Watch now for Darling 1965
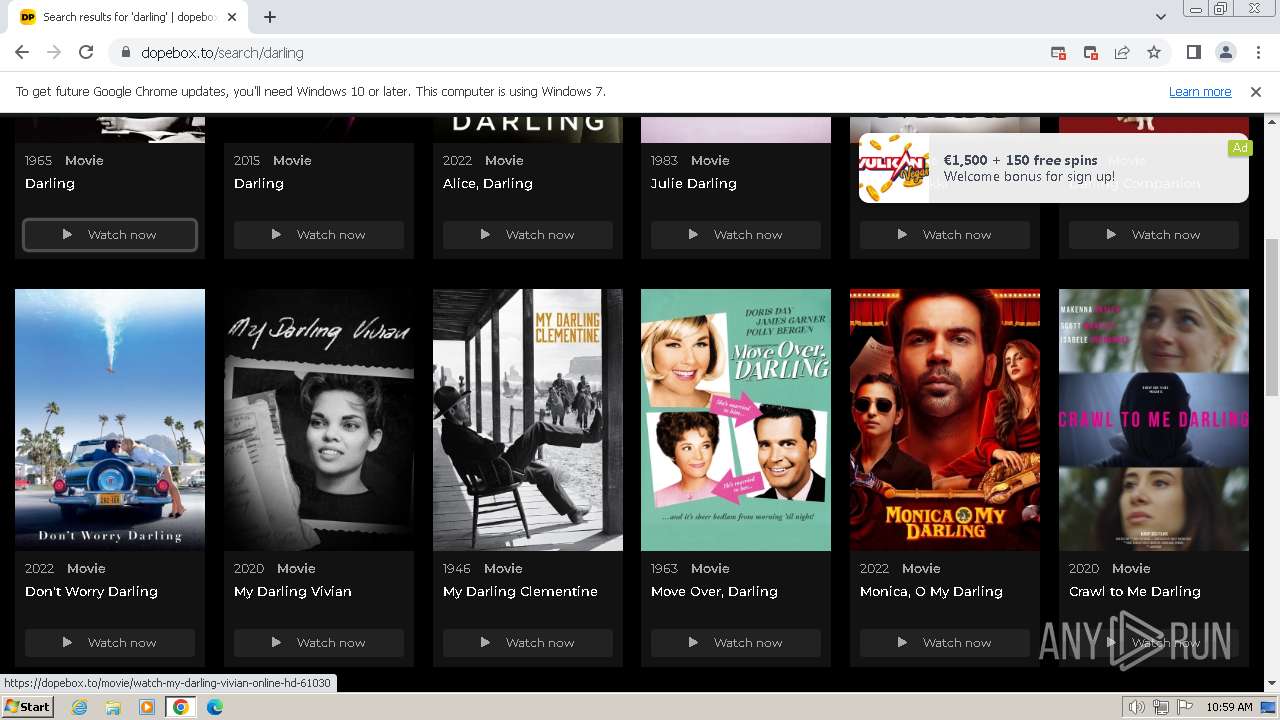1280x720 pixels. 110,235
